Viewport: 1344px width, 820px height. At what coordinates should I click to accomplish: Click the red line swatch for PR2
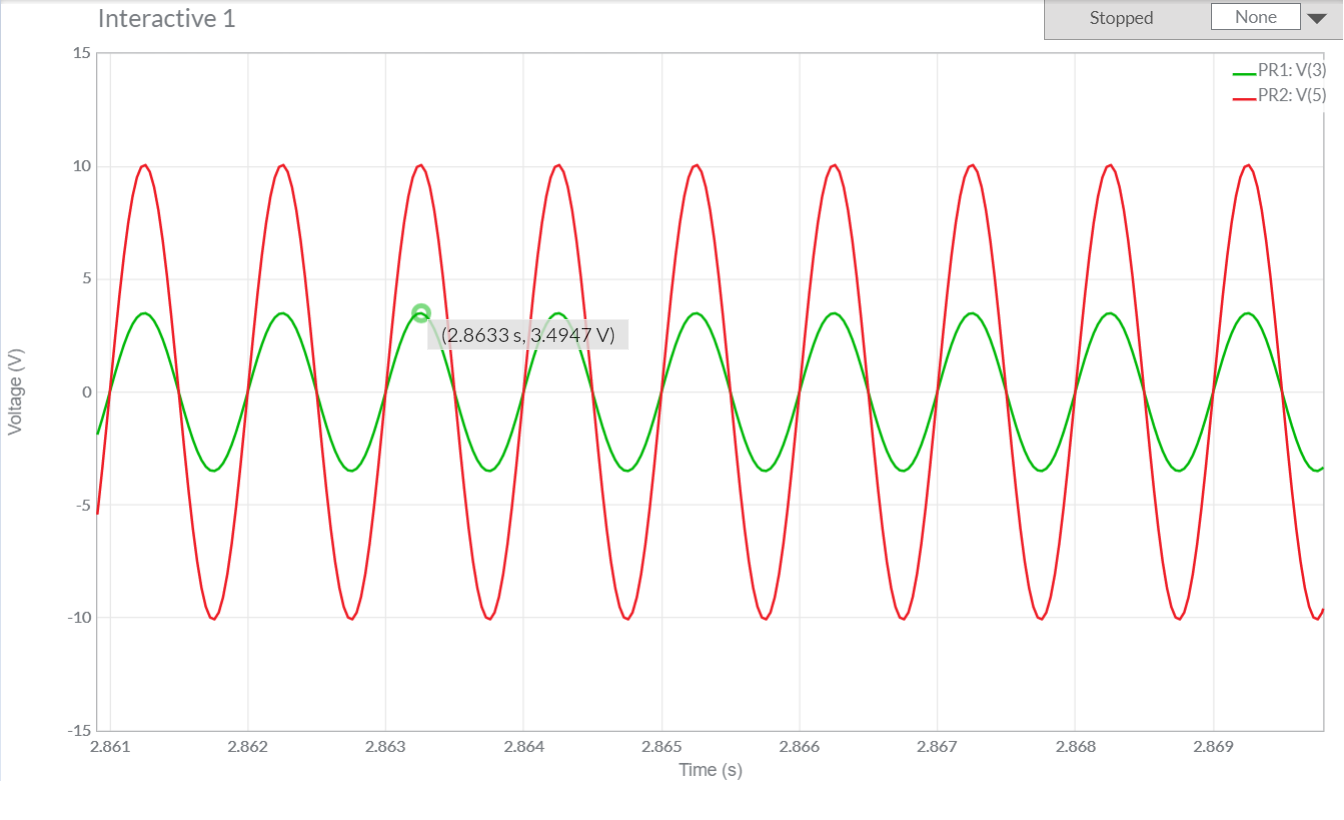coord(1244,98)
